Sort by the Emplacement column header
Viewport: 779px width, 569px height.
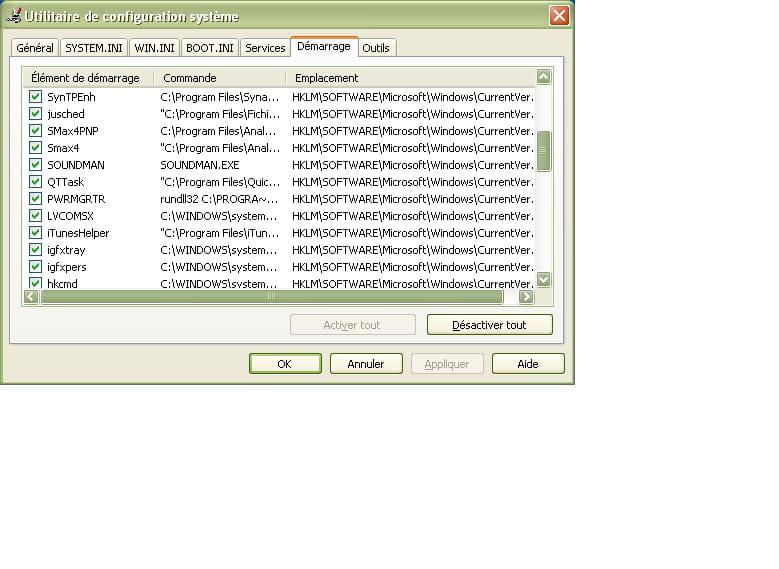click(x=410, y=78)
